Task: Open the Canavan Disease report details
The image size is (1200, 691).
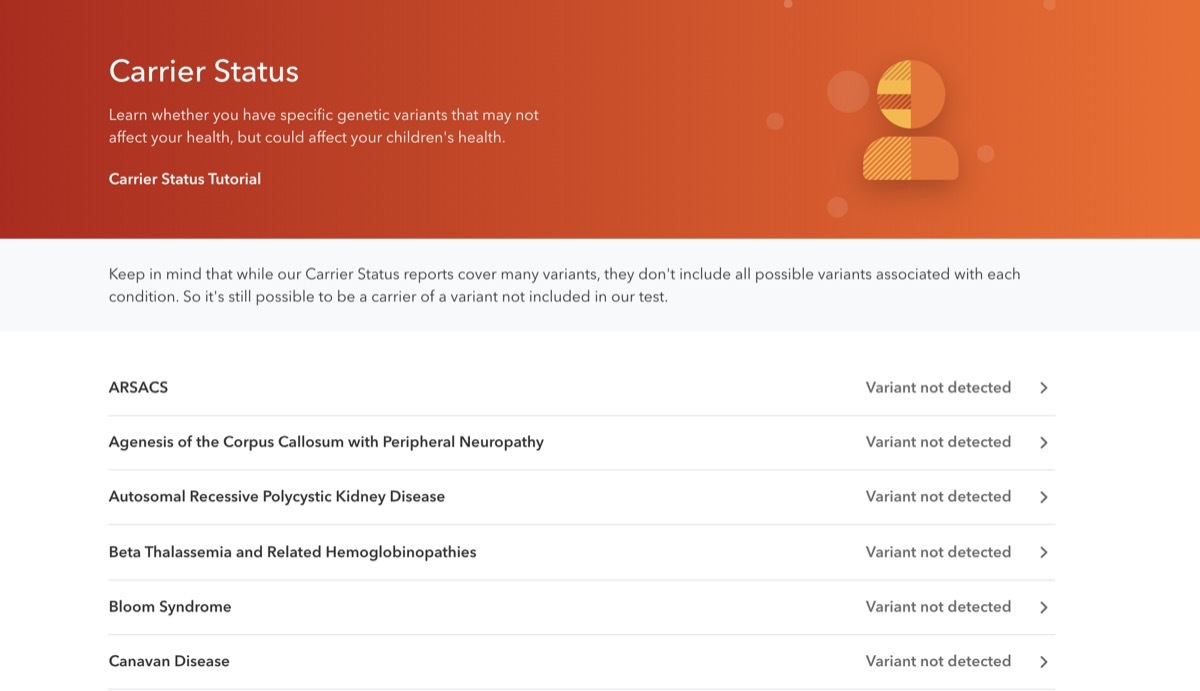Action: pyautogui.click(x=168, y=661)
